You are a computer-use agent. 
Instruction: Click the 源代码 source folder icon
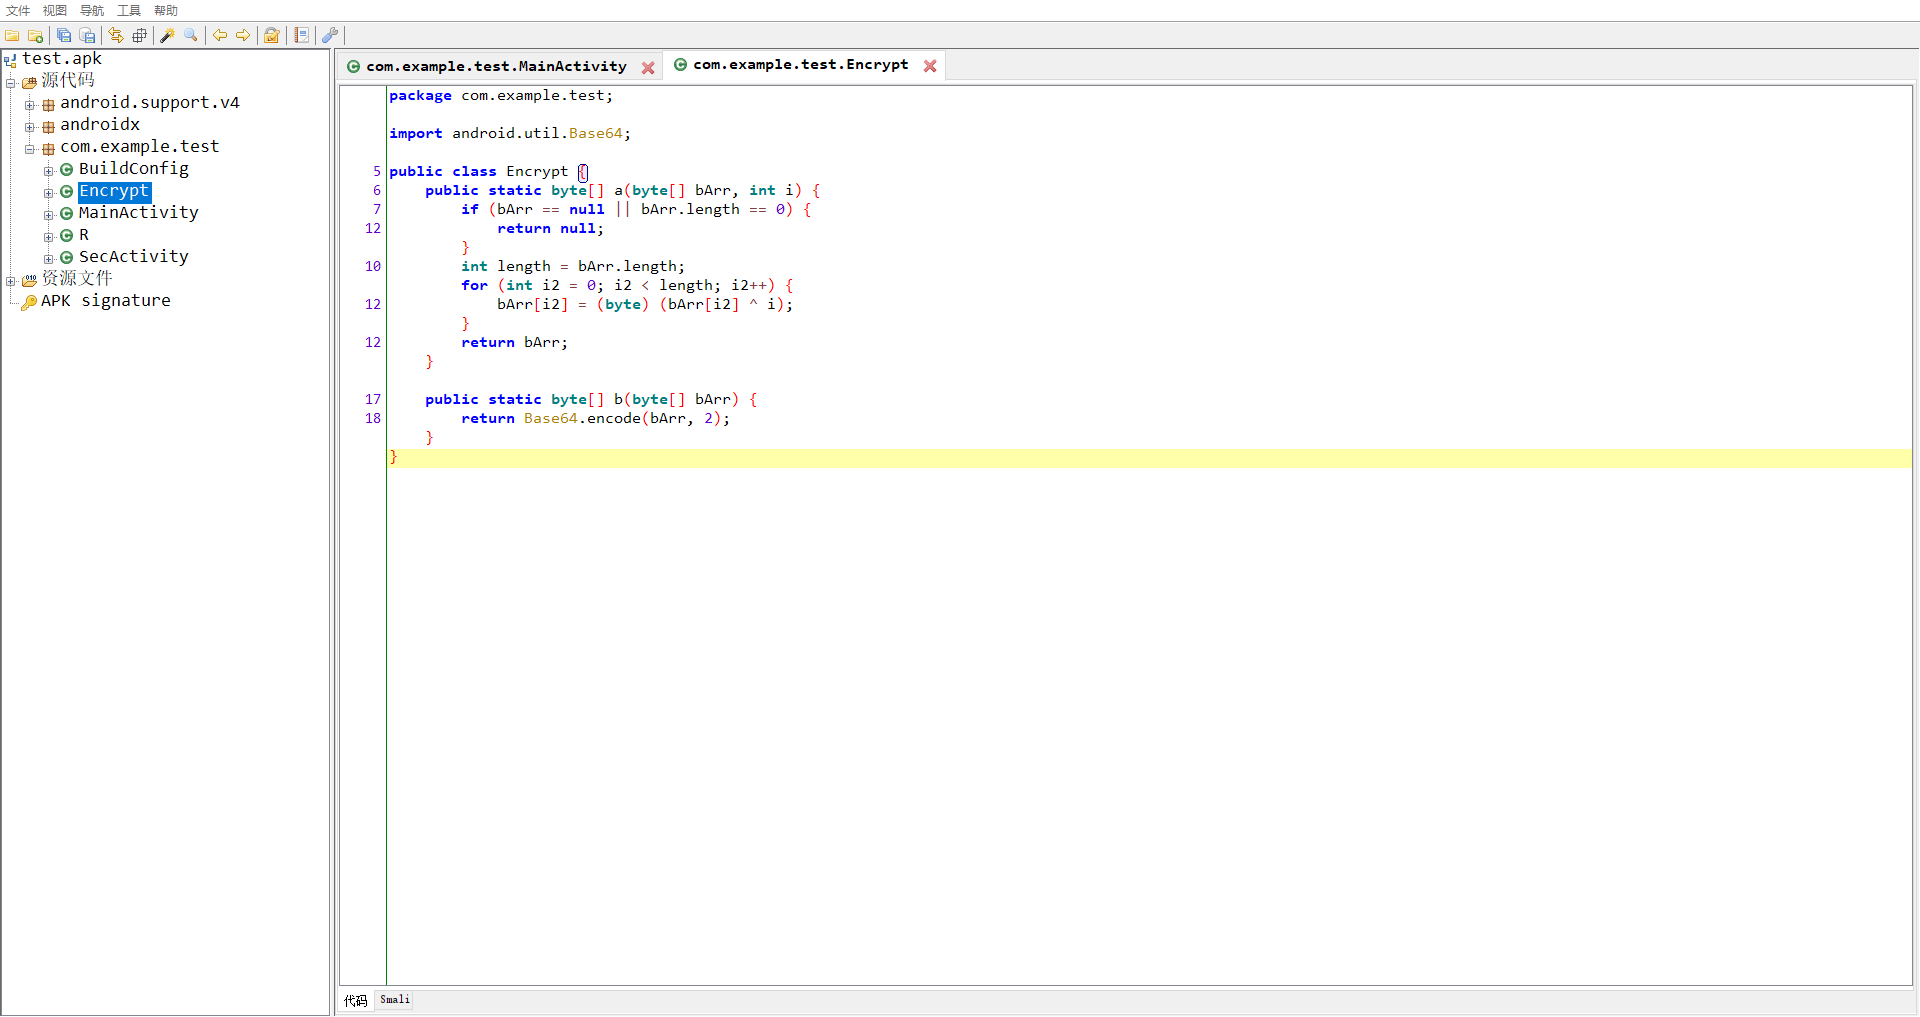pos(29,82)
